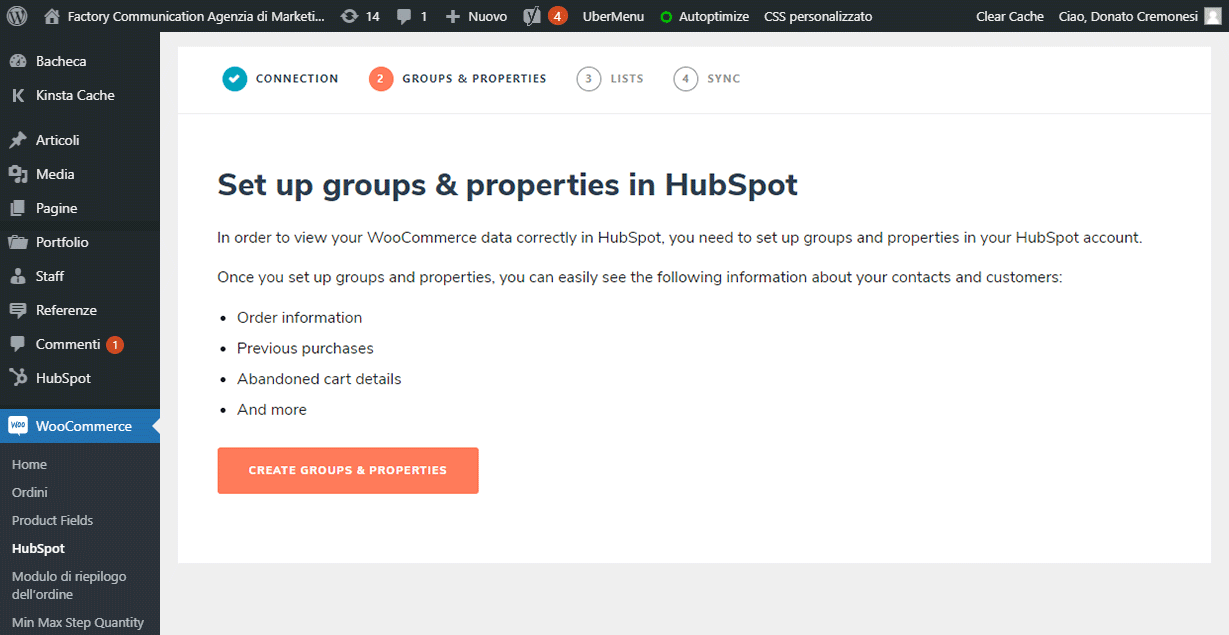Open the Product Fields submenu item
The width and height of the screenshot is (1229, 635).
tap(52, 520)
